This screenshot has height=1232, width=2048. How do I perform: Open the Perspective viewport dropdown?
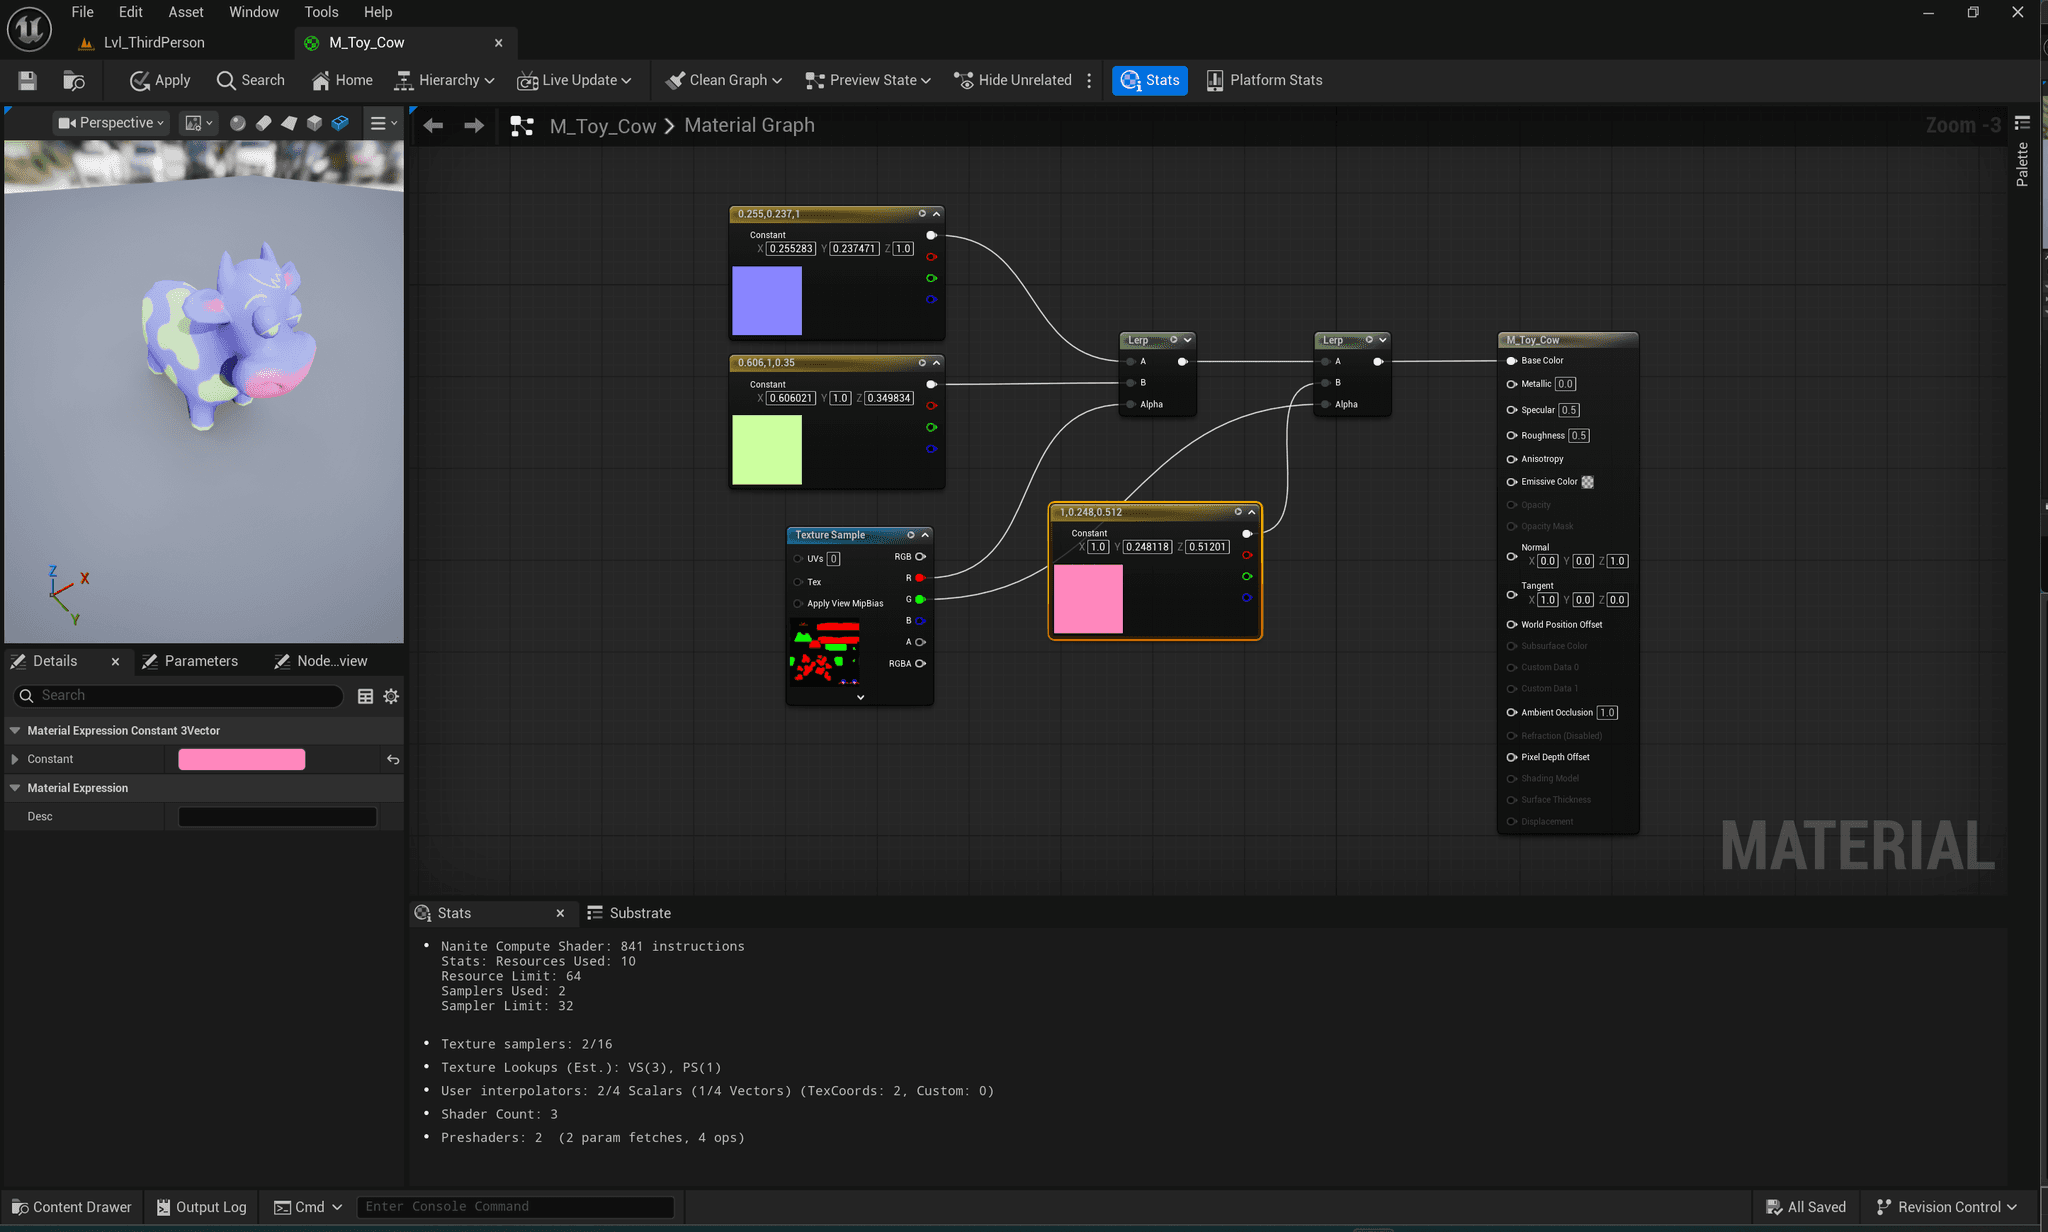point(111,123)
